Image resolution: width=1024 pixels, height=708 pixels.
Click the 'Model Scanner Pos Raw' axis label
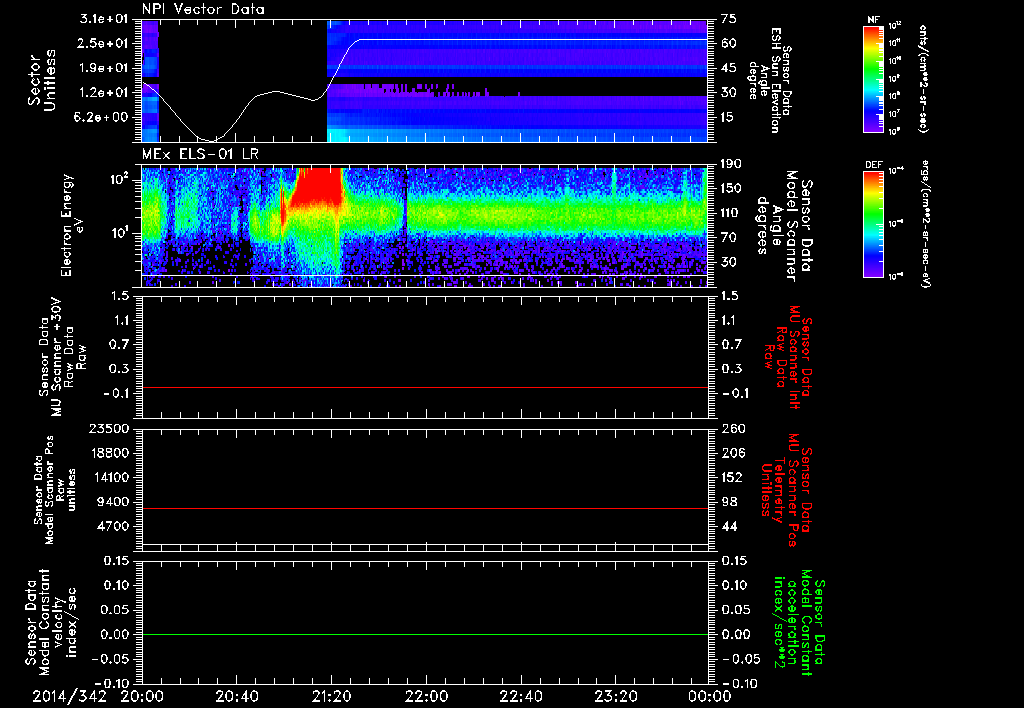pos(55,490)
